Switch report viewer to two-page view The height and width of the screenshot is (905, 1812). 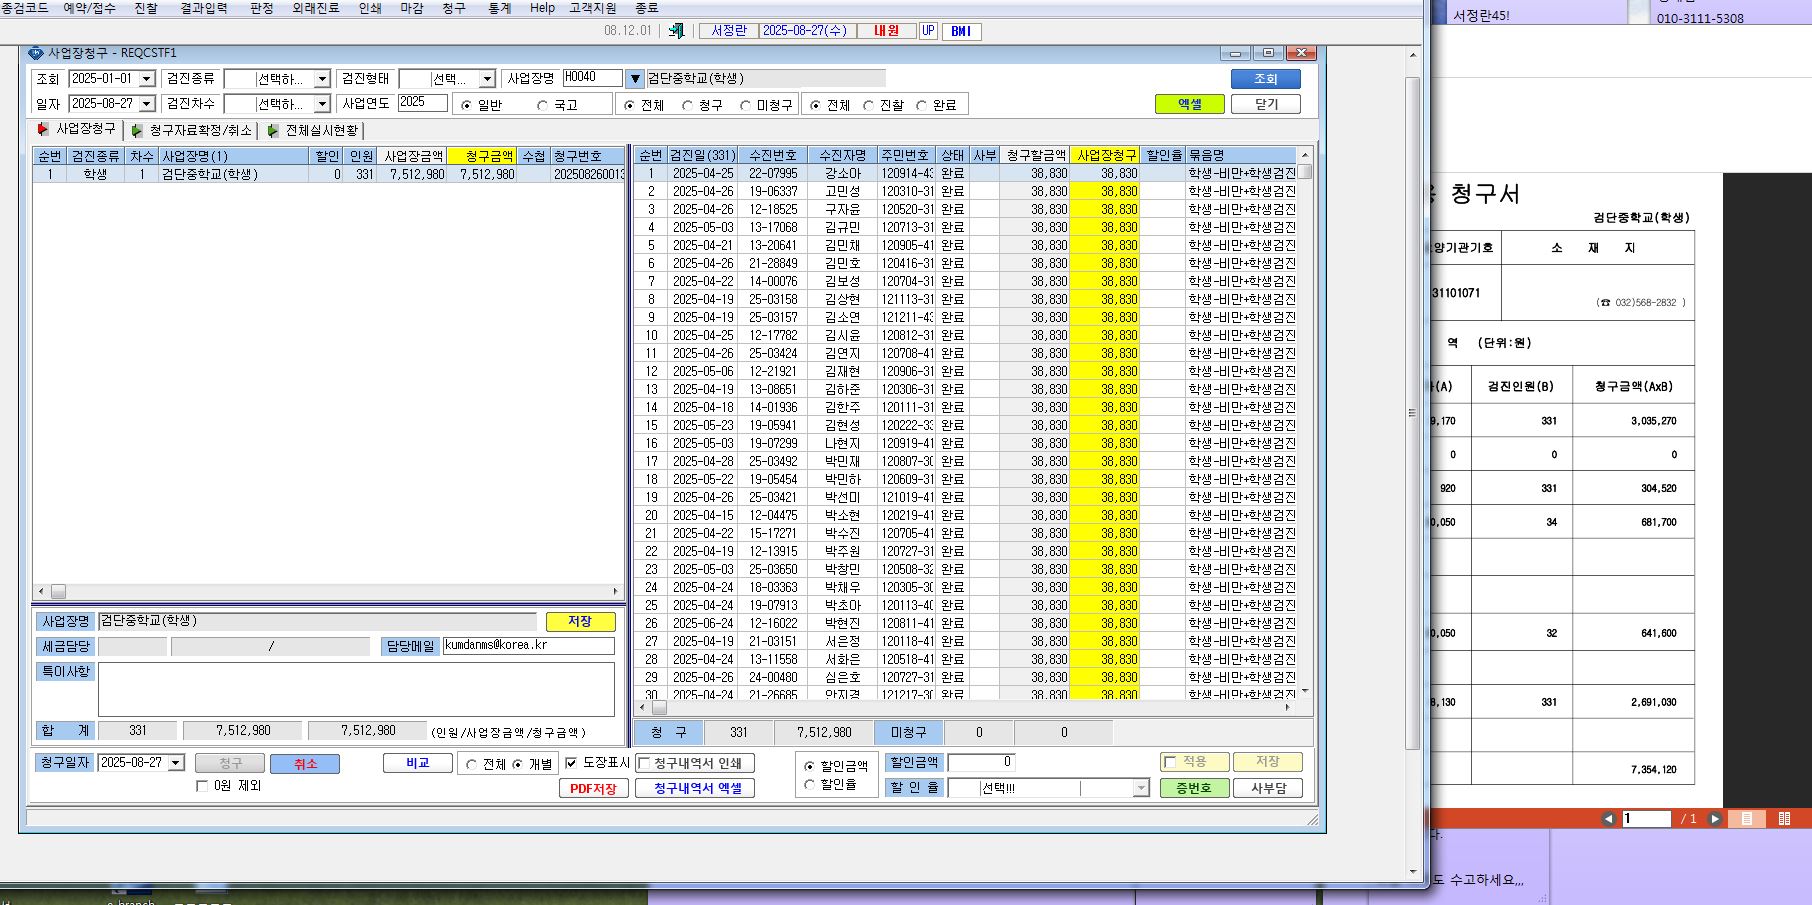click(1785, 818)
